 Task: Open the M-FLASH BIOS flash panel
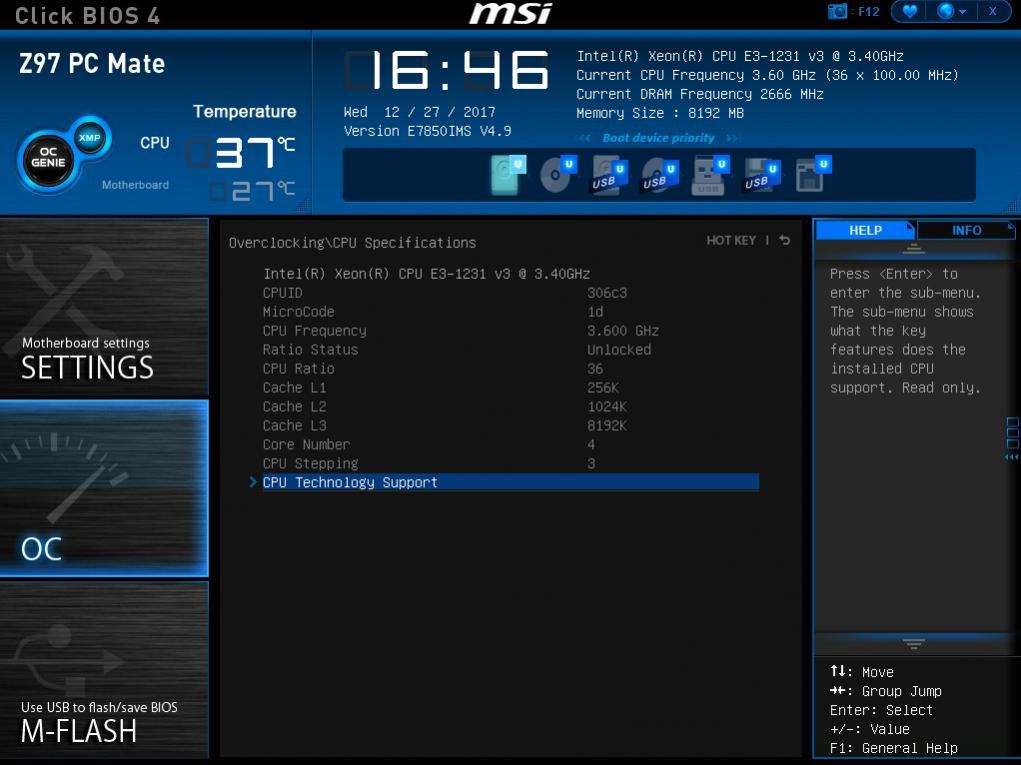(104, 669)
